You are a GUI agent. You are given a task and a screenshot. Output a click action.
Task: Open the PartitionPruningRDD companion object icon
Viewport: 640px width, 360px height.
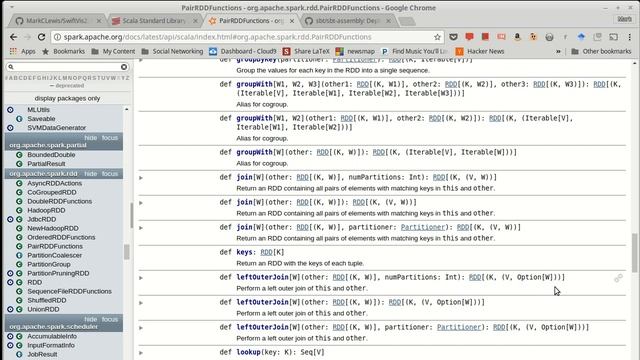tap(10, 273)
